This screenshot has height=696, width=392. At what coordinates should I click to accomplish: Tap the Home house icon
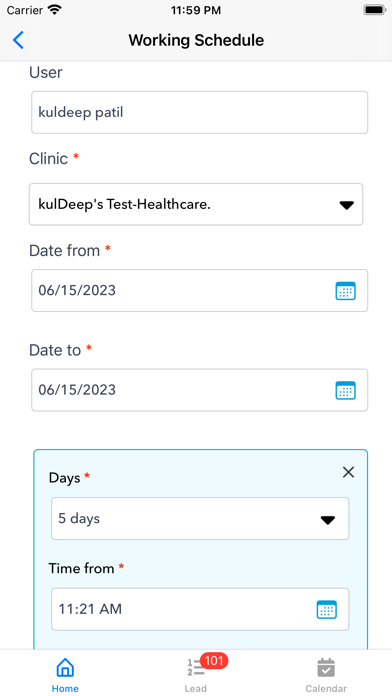(x=65, y=667)
